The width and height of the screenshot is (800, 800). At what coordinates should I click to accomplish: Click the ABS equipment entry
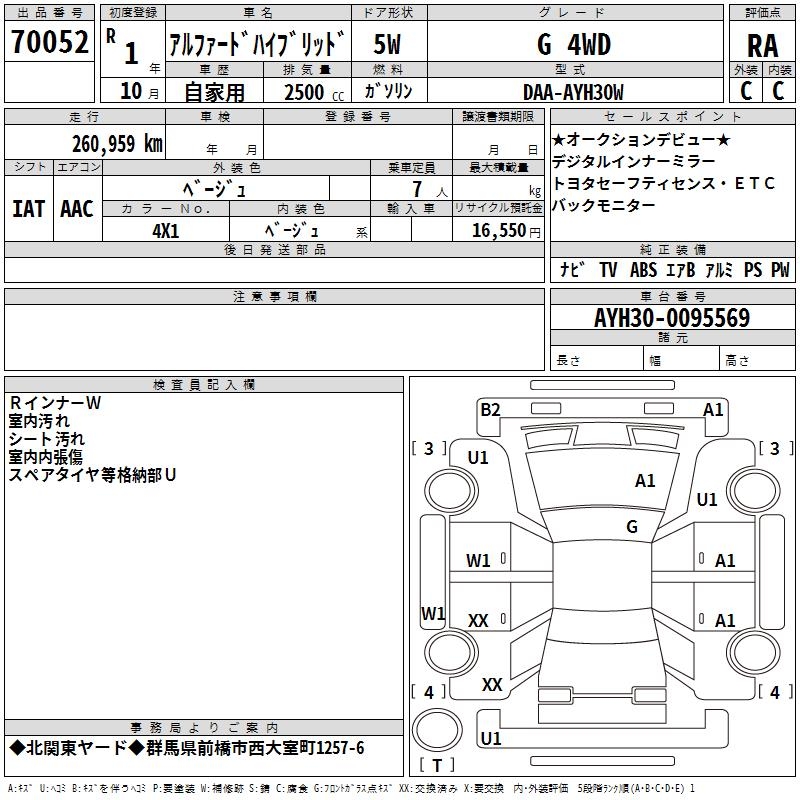coord(643,269)
